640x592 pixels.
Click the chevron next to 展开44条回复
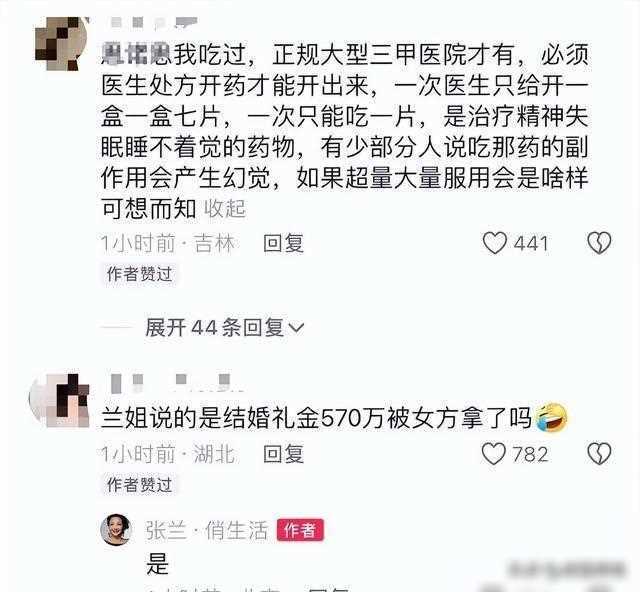[x=296, y=327]
